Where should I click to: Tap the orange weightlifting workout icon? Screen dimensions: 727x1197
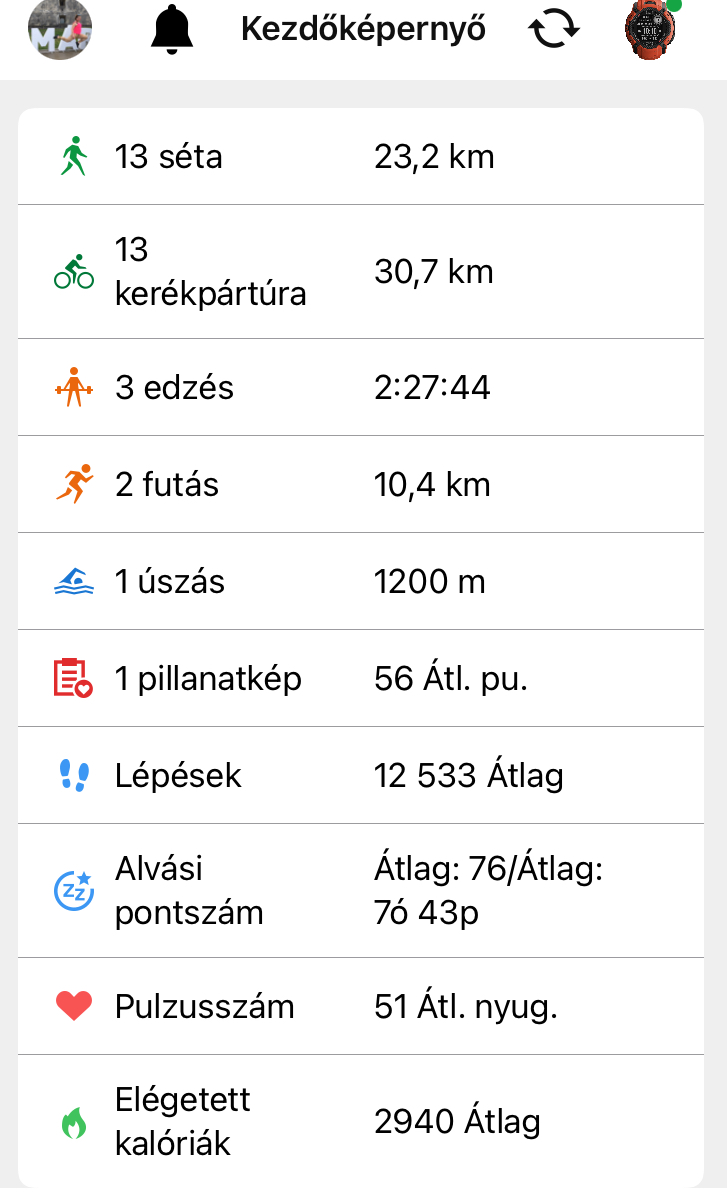[73, 388]
